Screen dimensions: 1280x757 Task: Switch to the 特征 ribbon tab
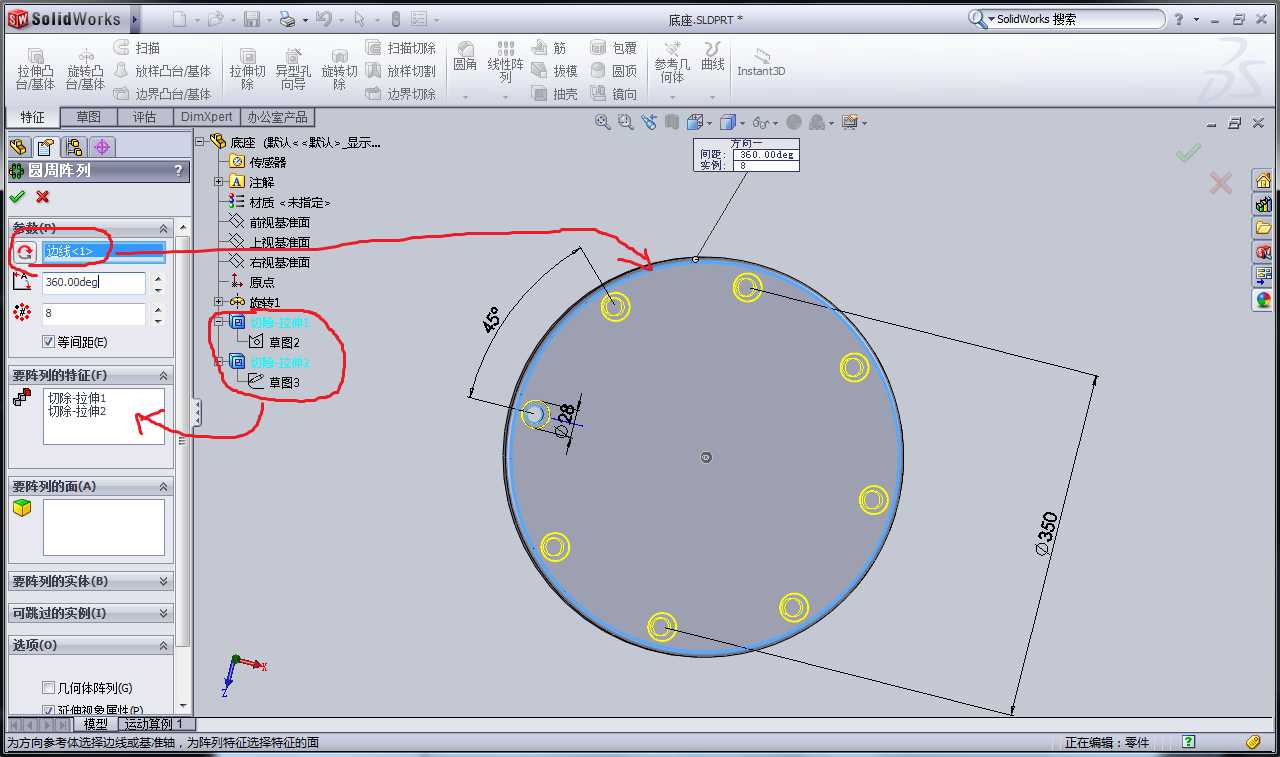coord(32,117)
